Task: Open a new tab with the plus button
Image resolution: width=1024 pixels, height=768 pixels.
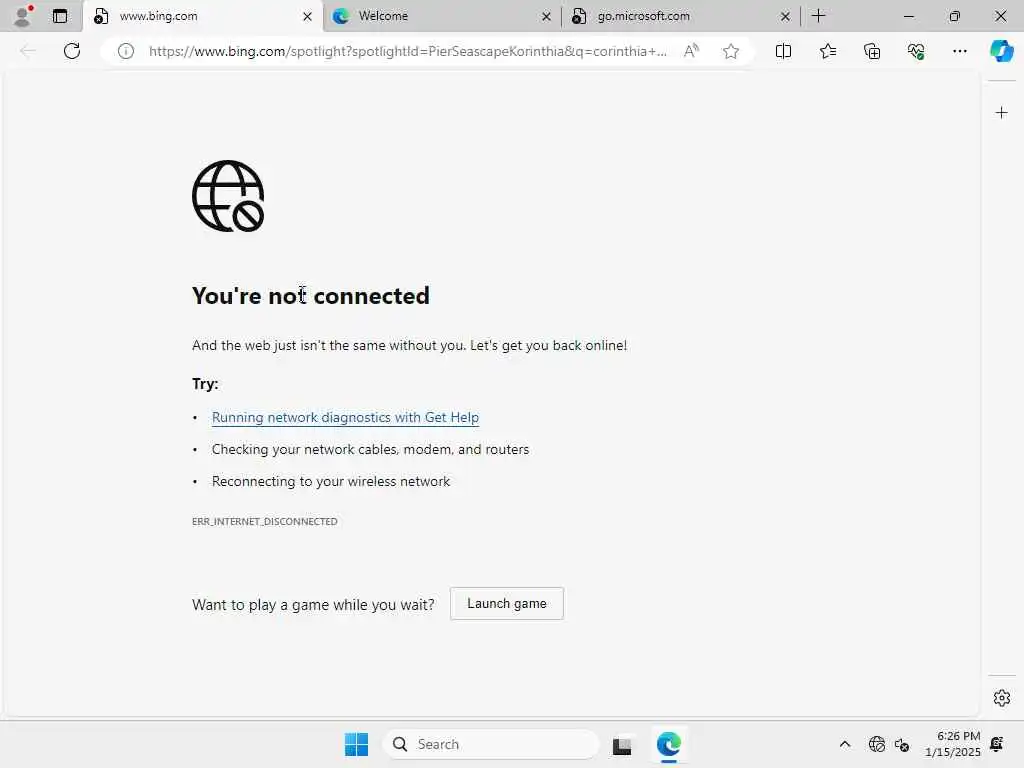Action: tap(818, 16)
